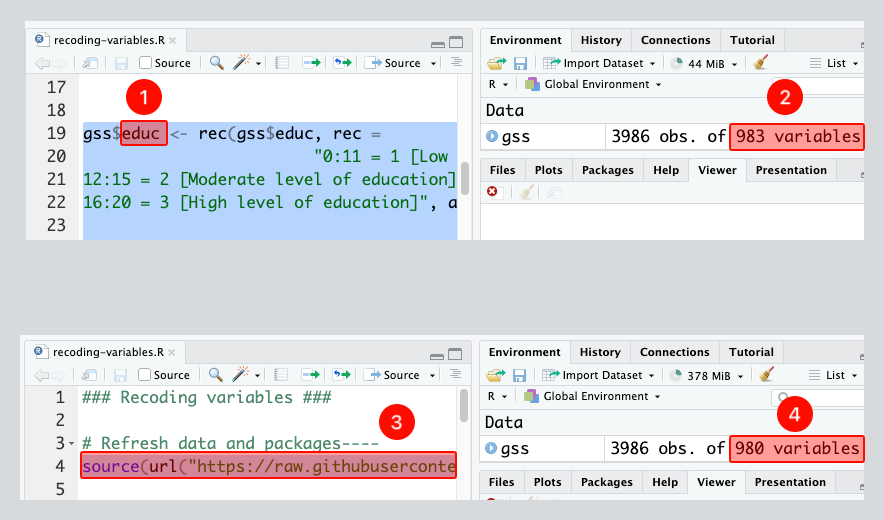The height and width of the screenshot is (520, 884).
Task: Re-run previous code region in upper editor
Action: [343, 63]
